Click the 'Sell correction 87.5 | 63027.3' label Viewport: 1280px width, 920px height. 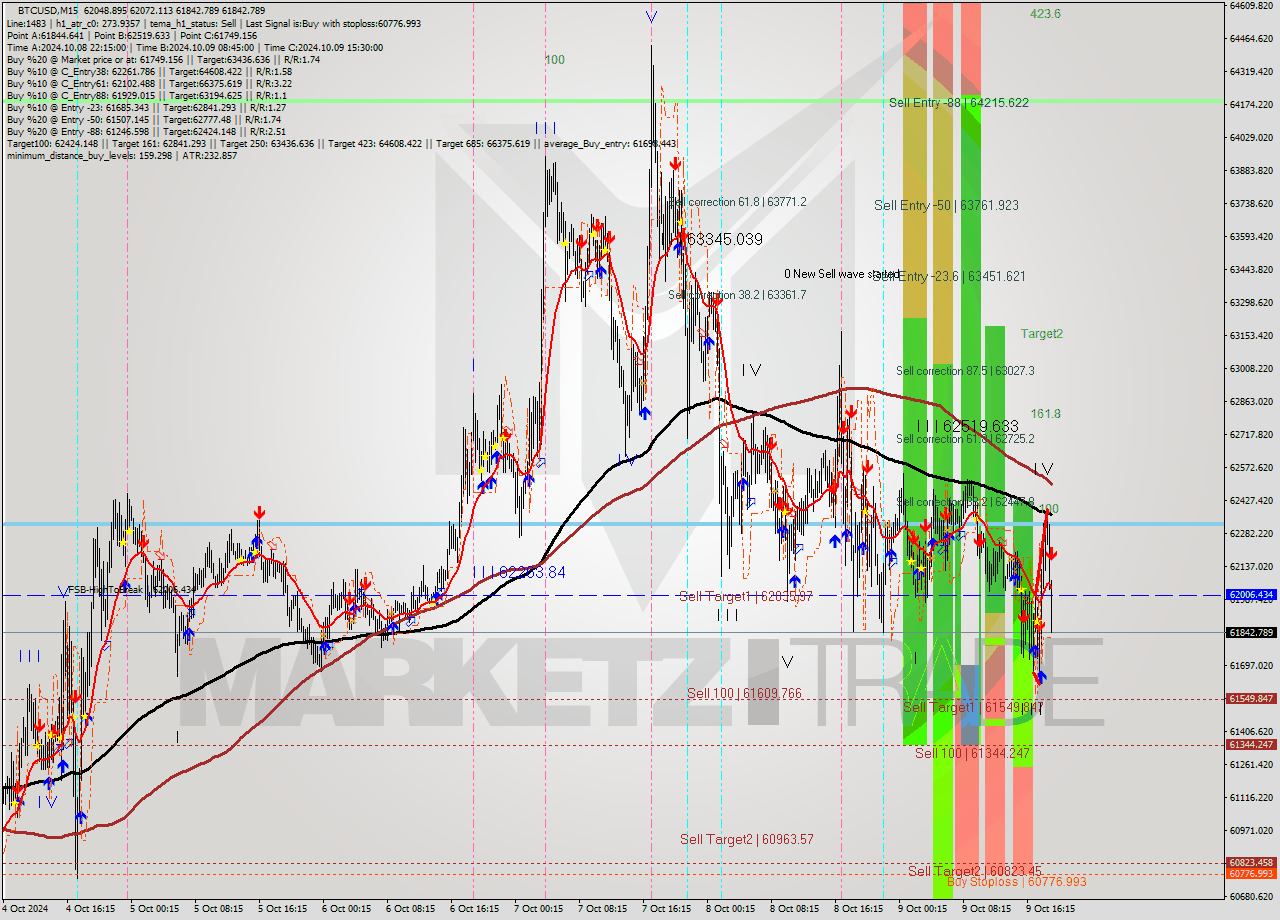click(x=965, y=370)
